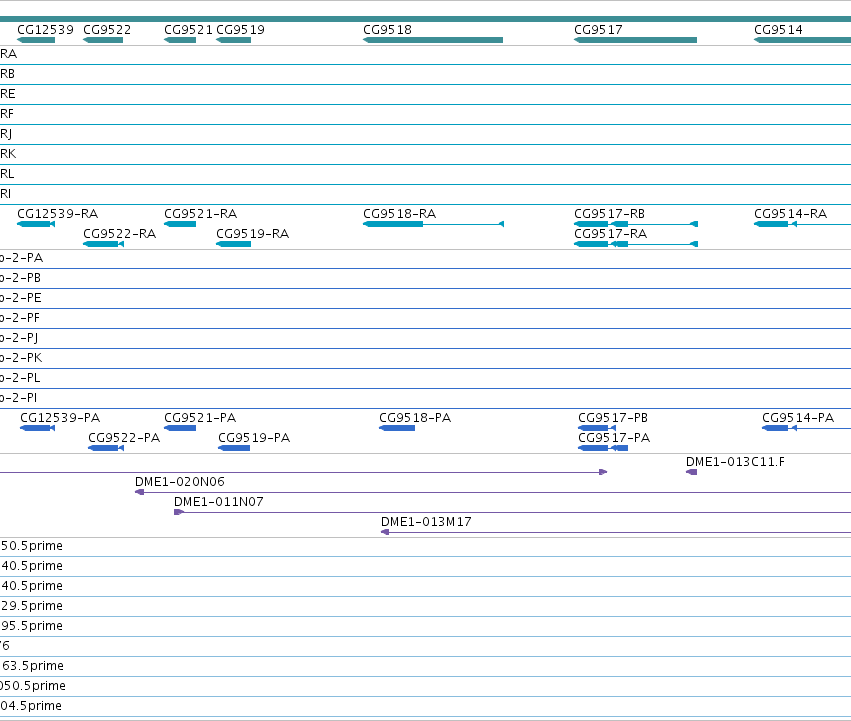Screen dimensions: 851x721
Task: Click the CG9517-RB transcript label
Action: point(609,214)
